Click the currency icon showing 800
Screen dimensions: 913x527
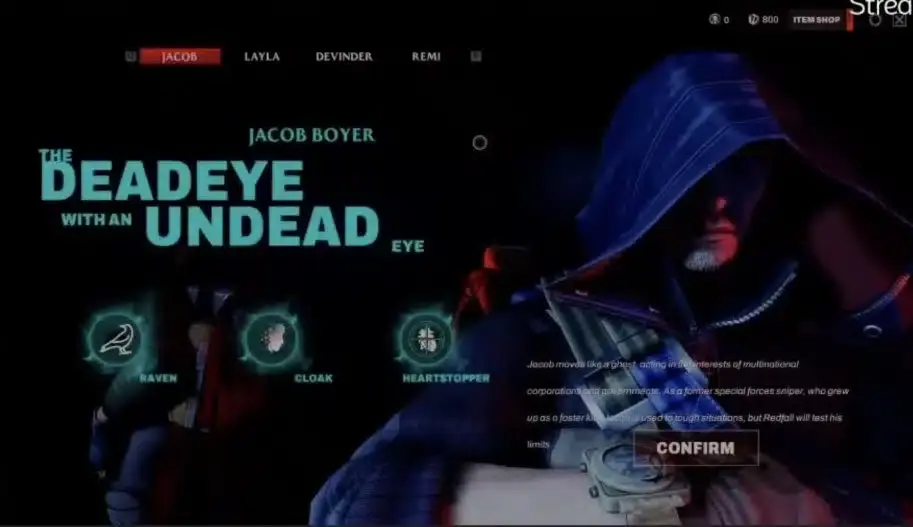[753, 19]
